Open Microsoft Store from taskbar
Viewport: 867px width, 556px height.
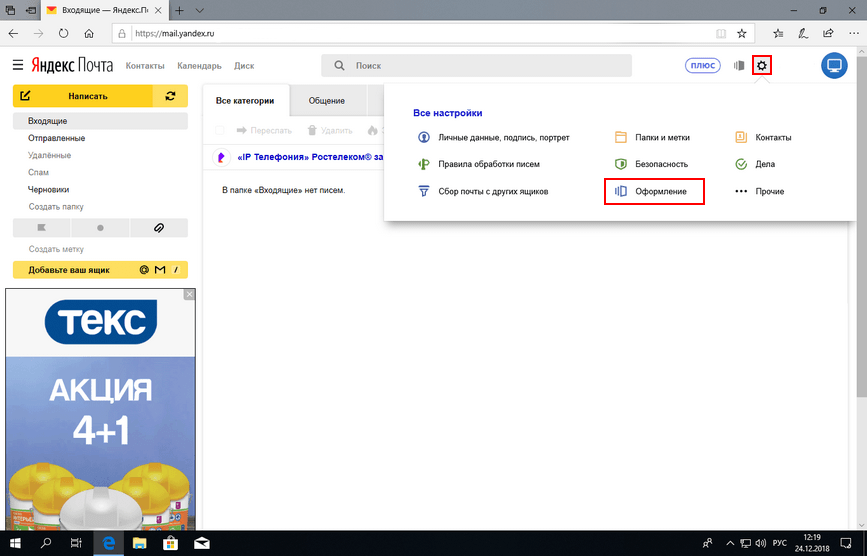170,543
